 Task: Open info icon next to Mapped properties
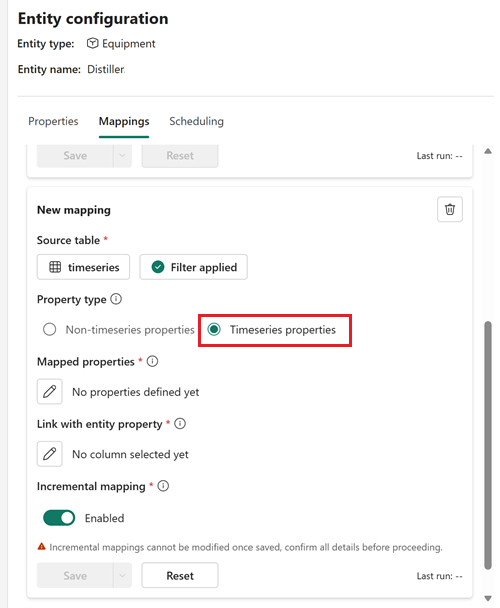(x=152, y=361)
